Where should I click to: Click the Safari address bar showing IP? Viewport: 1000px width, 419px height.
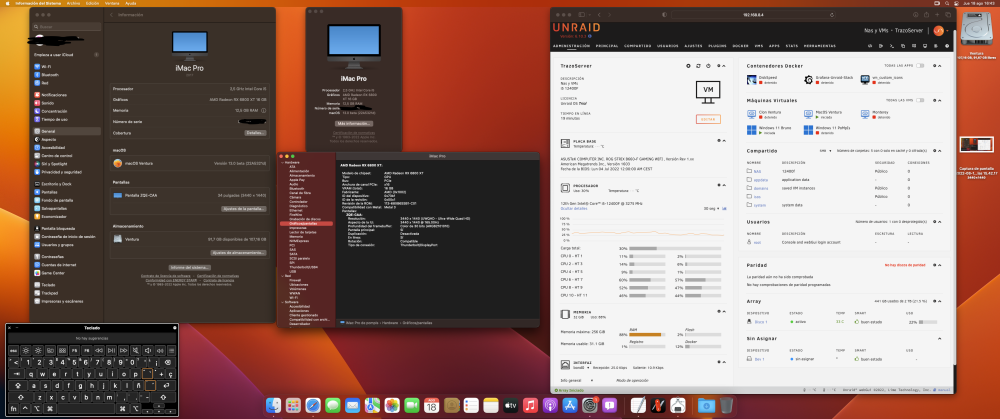coord(753,15)
